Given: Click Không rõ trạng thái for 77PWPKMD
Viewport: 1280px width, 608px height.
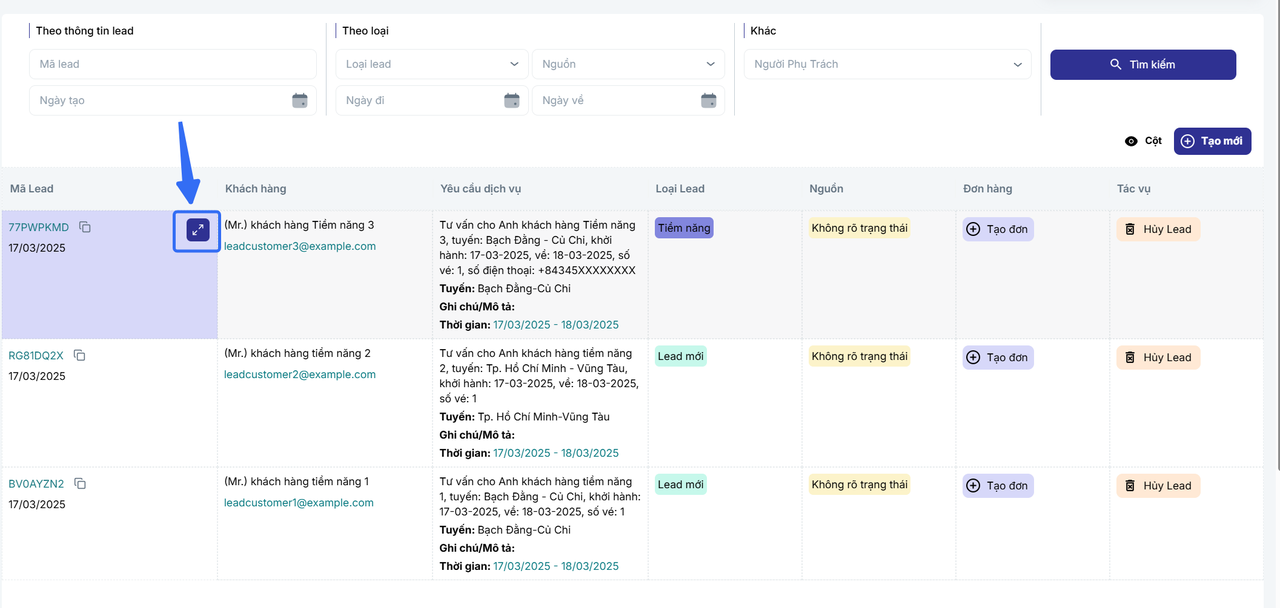Looking at the screenshot, I should [x=860, y=228].
